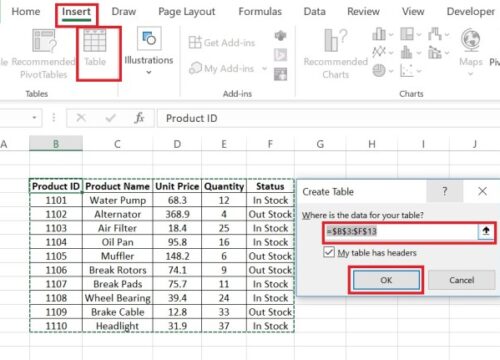
Task: Close the Create Table dialog
Action: [482, 191]
